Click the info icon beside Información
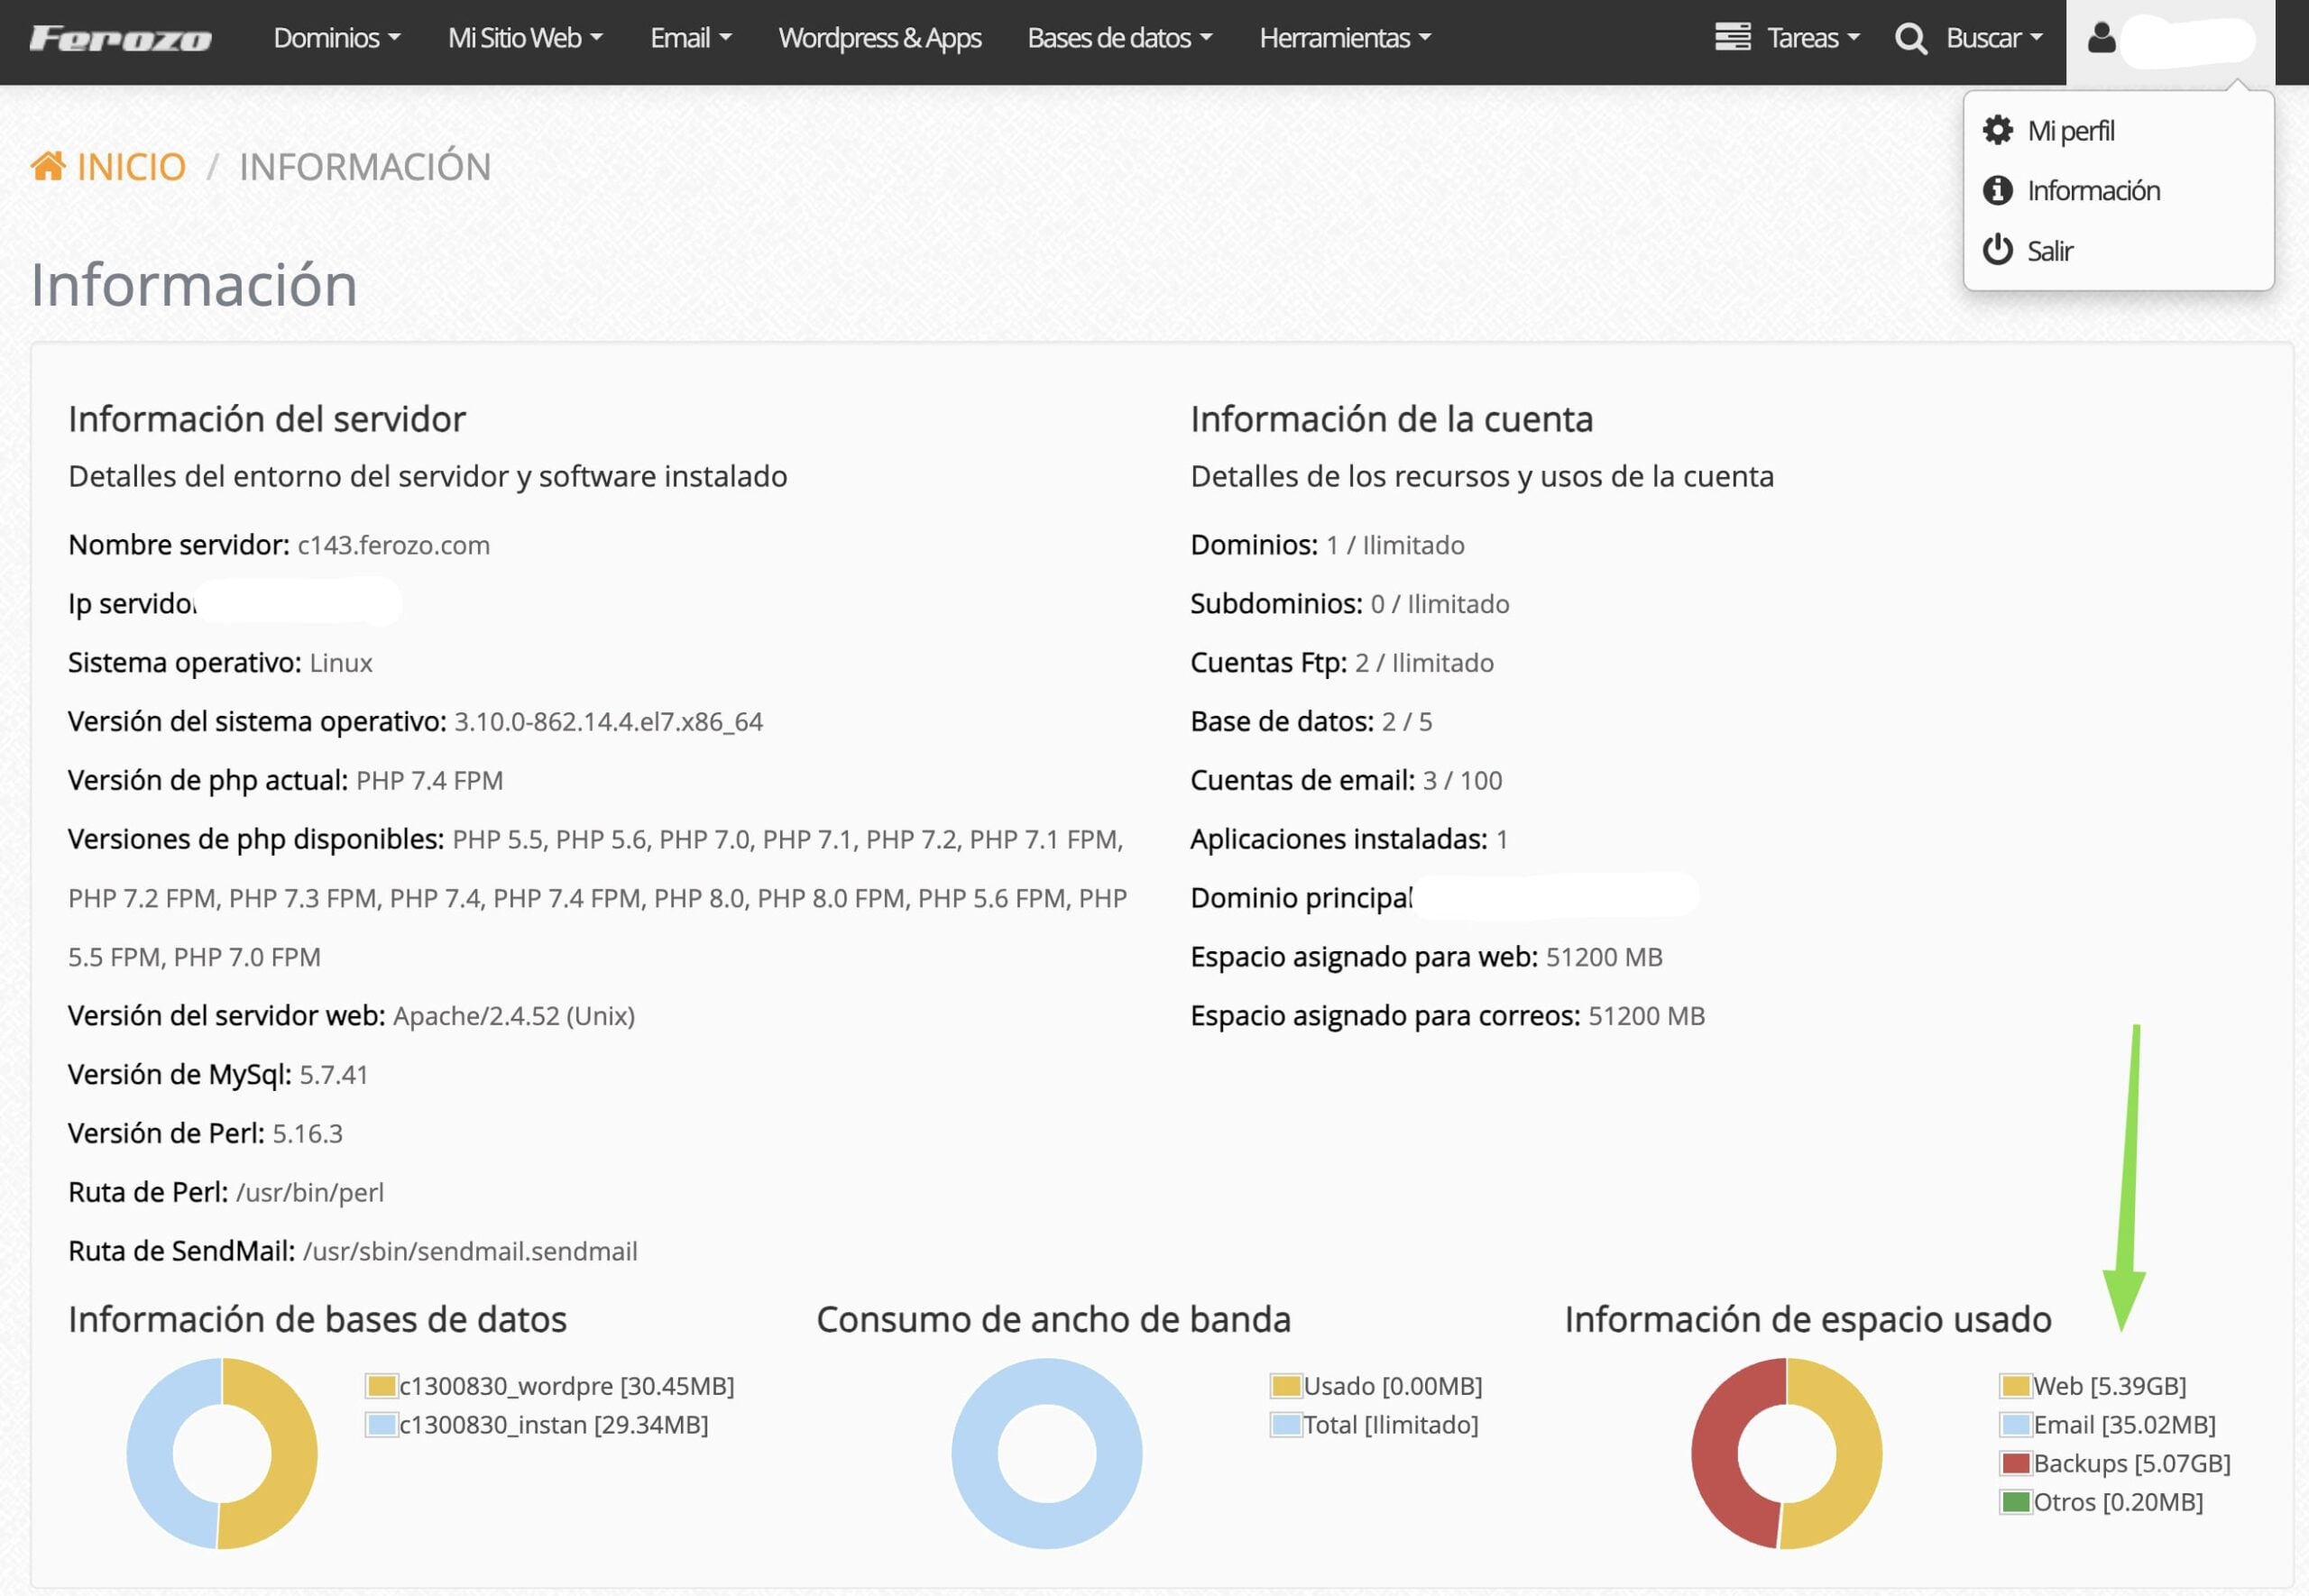The width and height of the screenshot is (2309, 1596). point(1997,190)
